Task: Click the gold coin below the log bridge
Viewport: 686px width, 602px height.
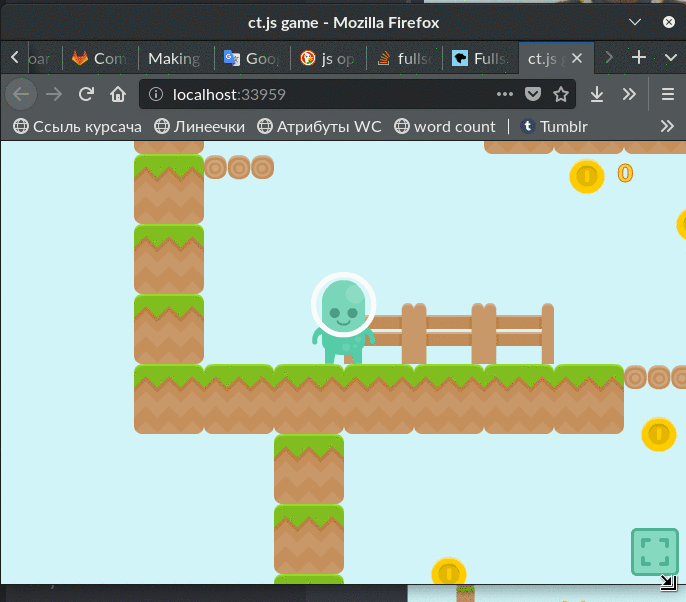Action: [659, 434]
